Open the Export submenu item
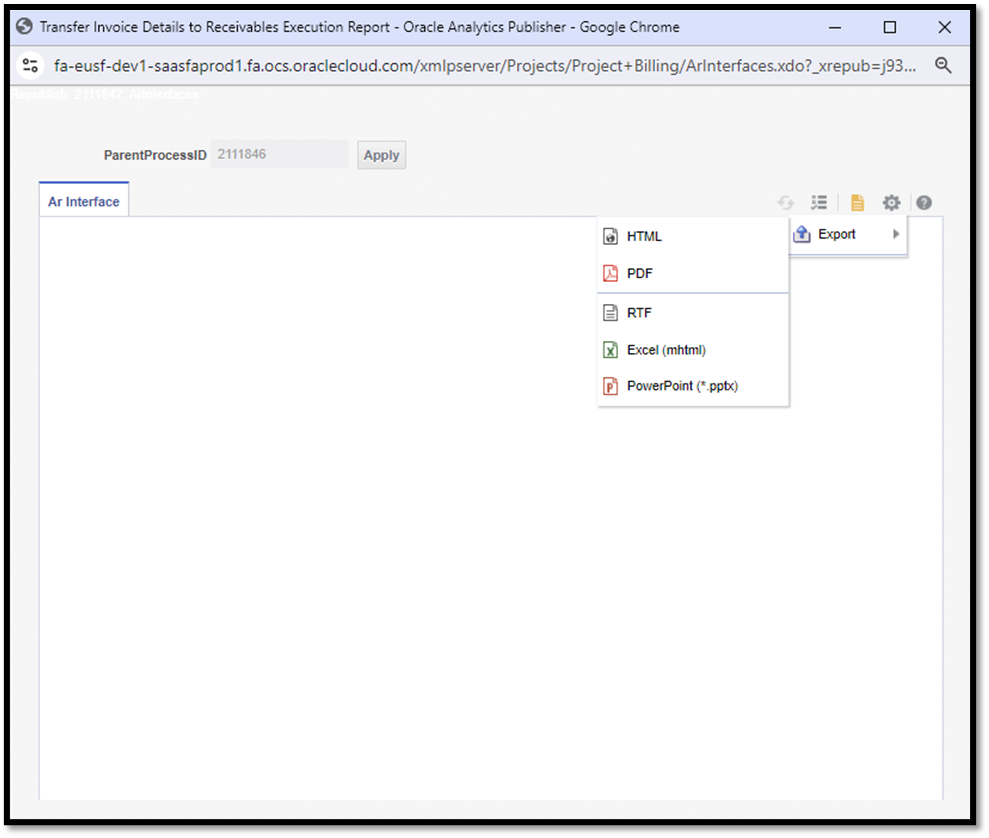This screenshot has width=989, height=838. click(848, 234)
